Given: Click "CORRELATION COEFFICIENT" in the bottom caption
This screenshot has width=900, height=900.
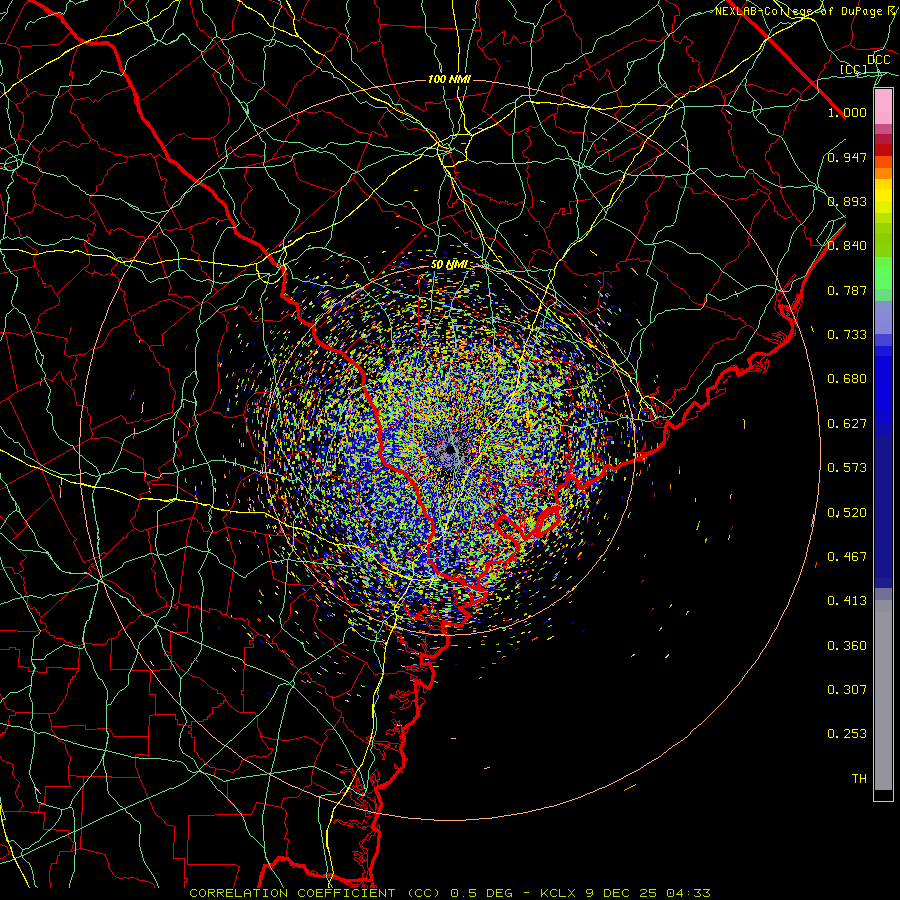Looking at the screenshot, I should [x=292, y=893].
